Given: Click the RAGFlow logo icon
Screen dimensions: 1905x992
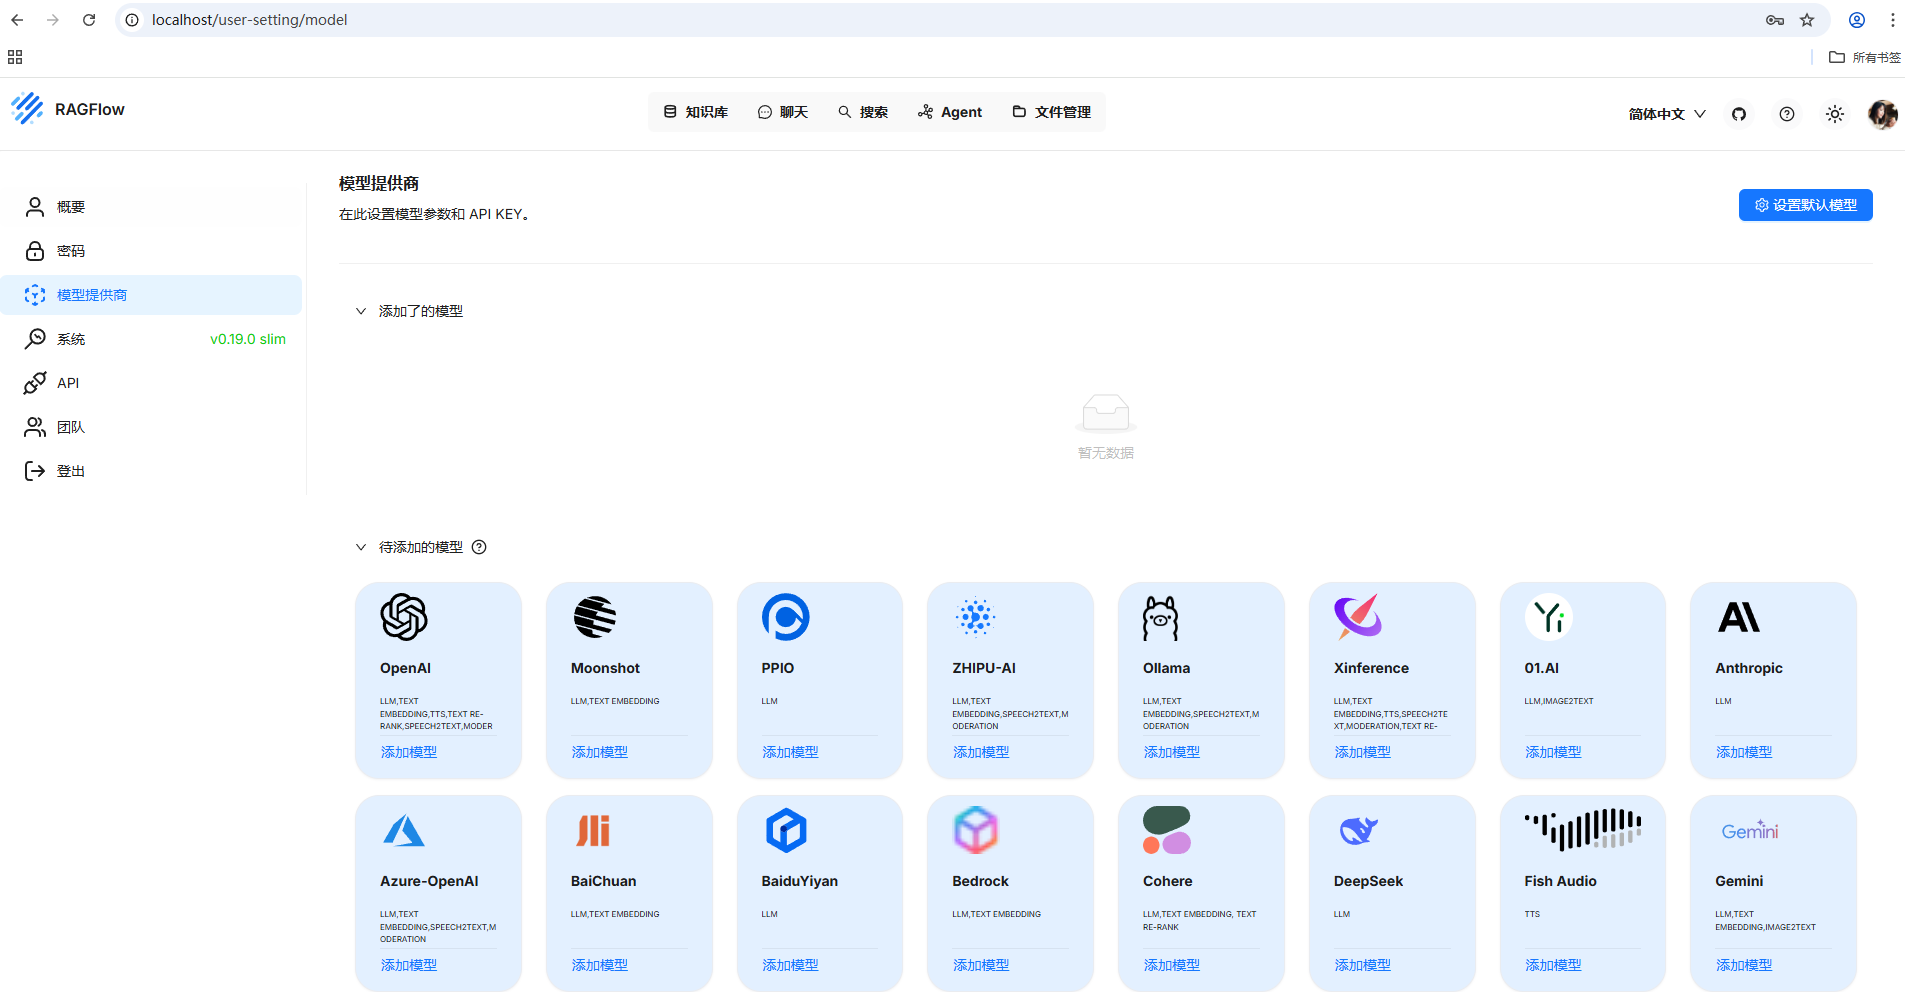Looking at the screenshot, I should (27, 108).
